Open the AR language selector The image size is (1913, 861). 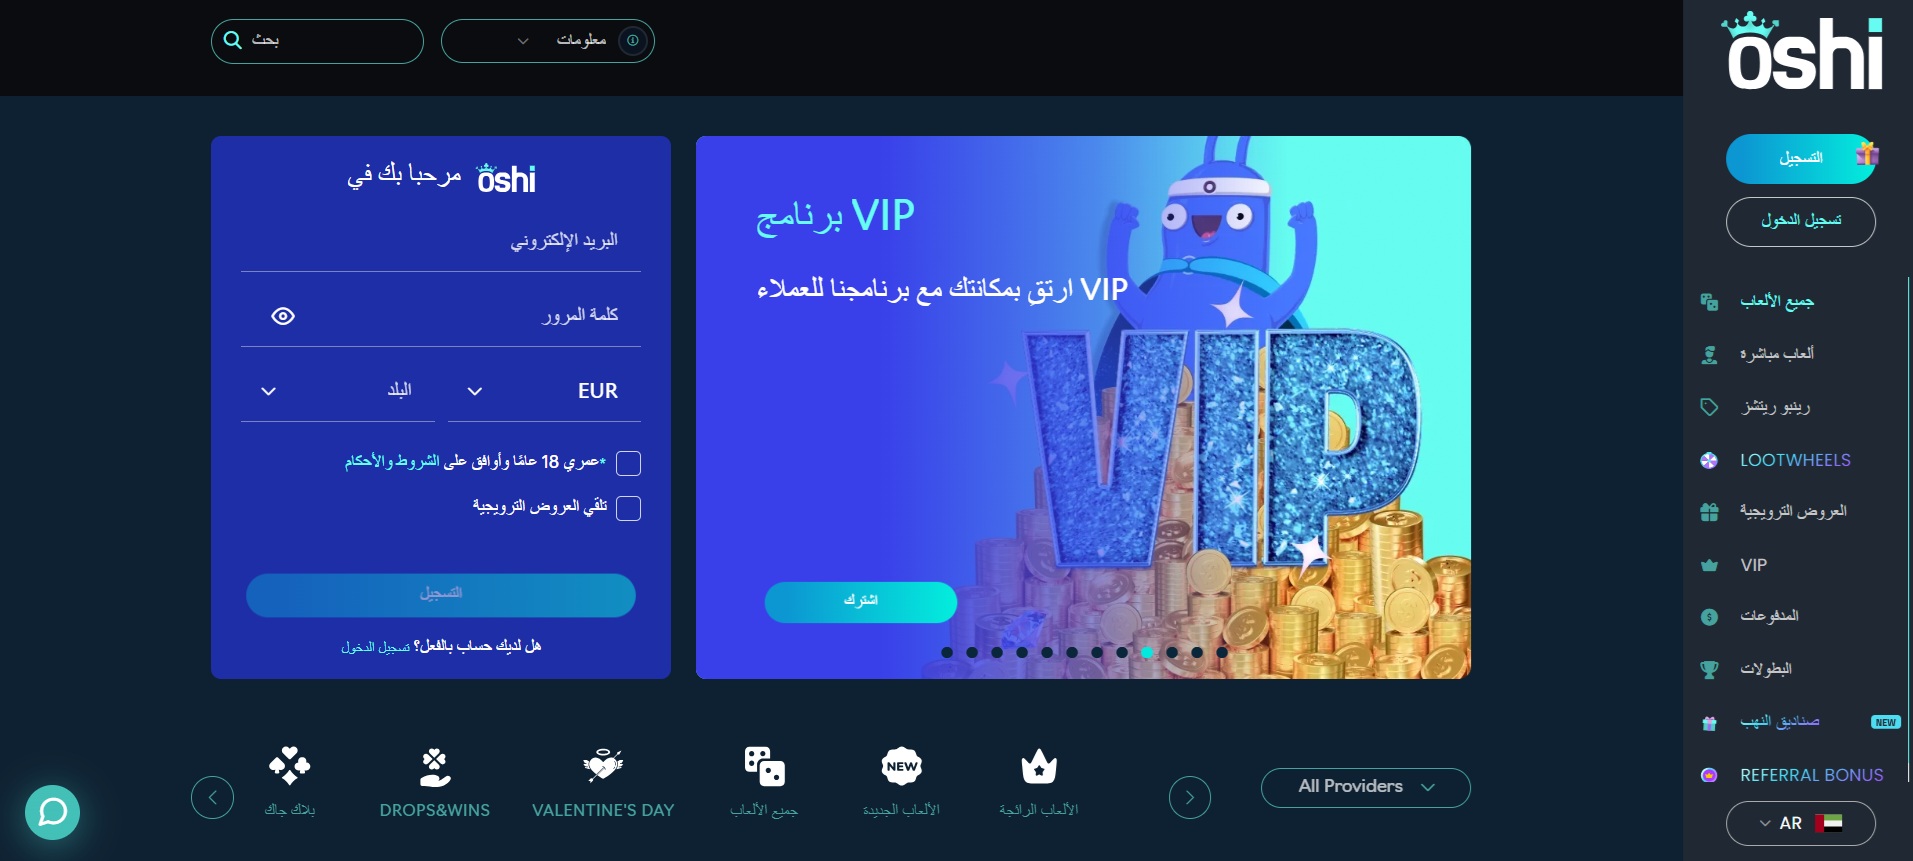[1800, 823]
